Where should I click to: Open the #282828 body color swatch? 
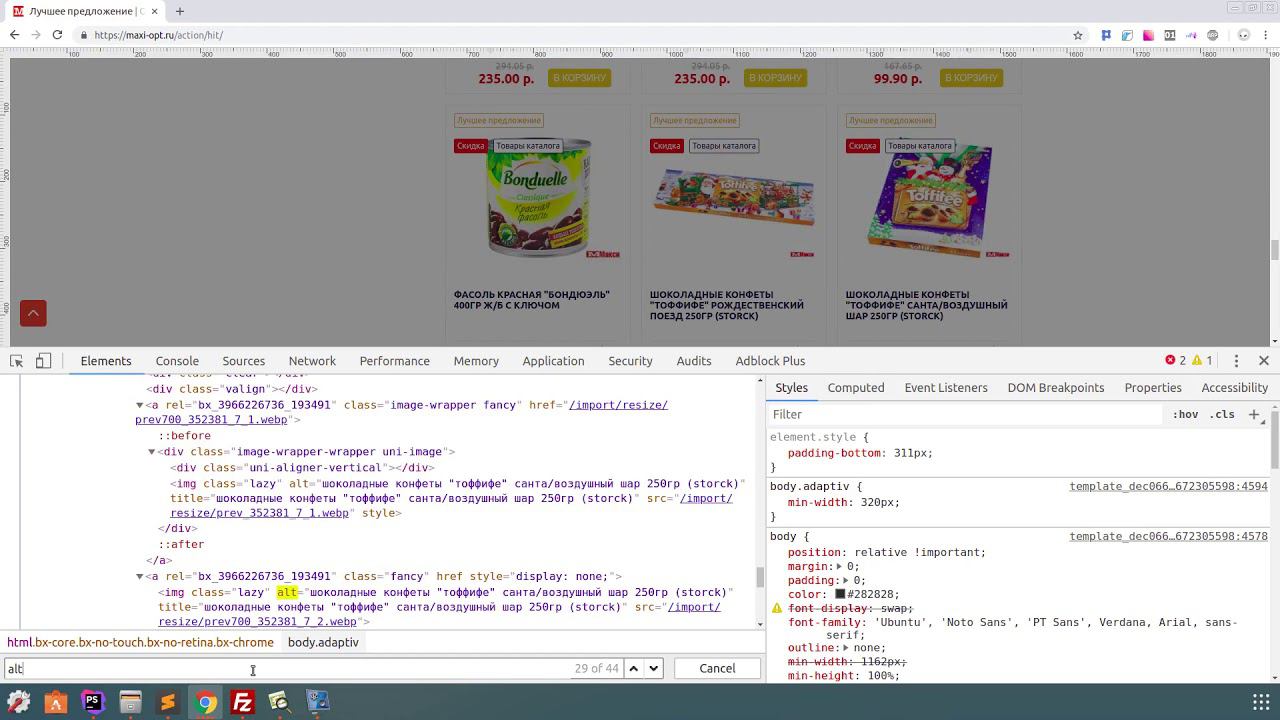(x=840, y=594)
